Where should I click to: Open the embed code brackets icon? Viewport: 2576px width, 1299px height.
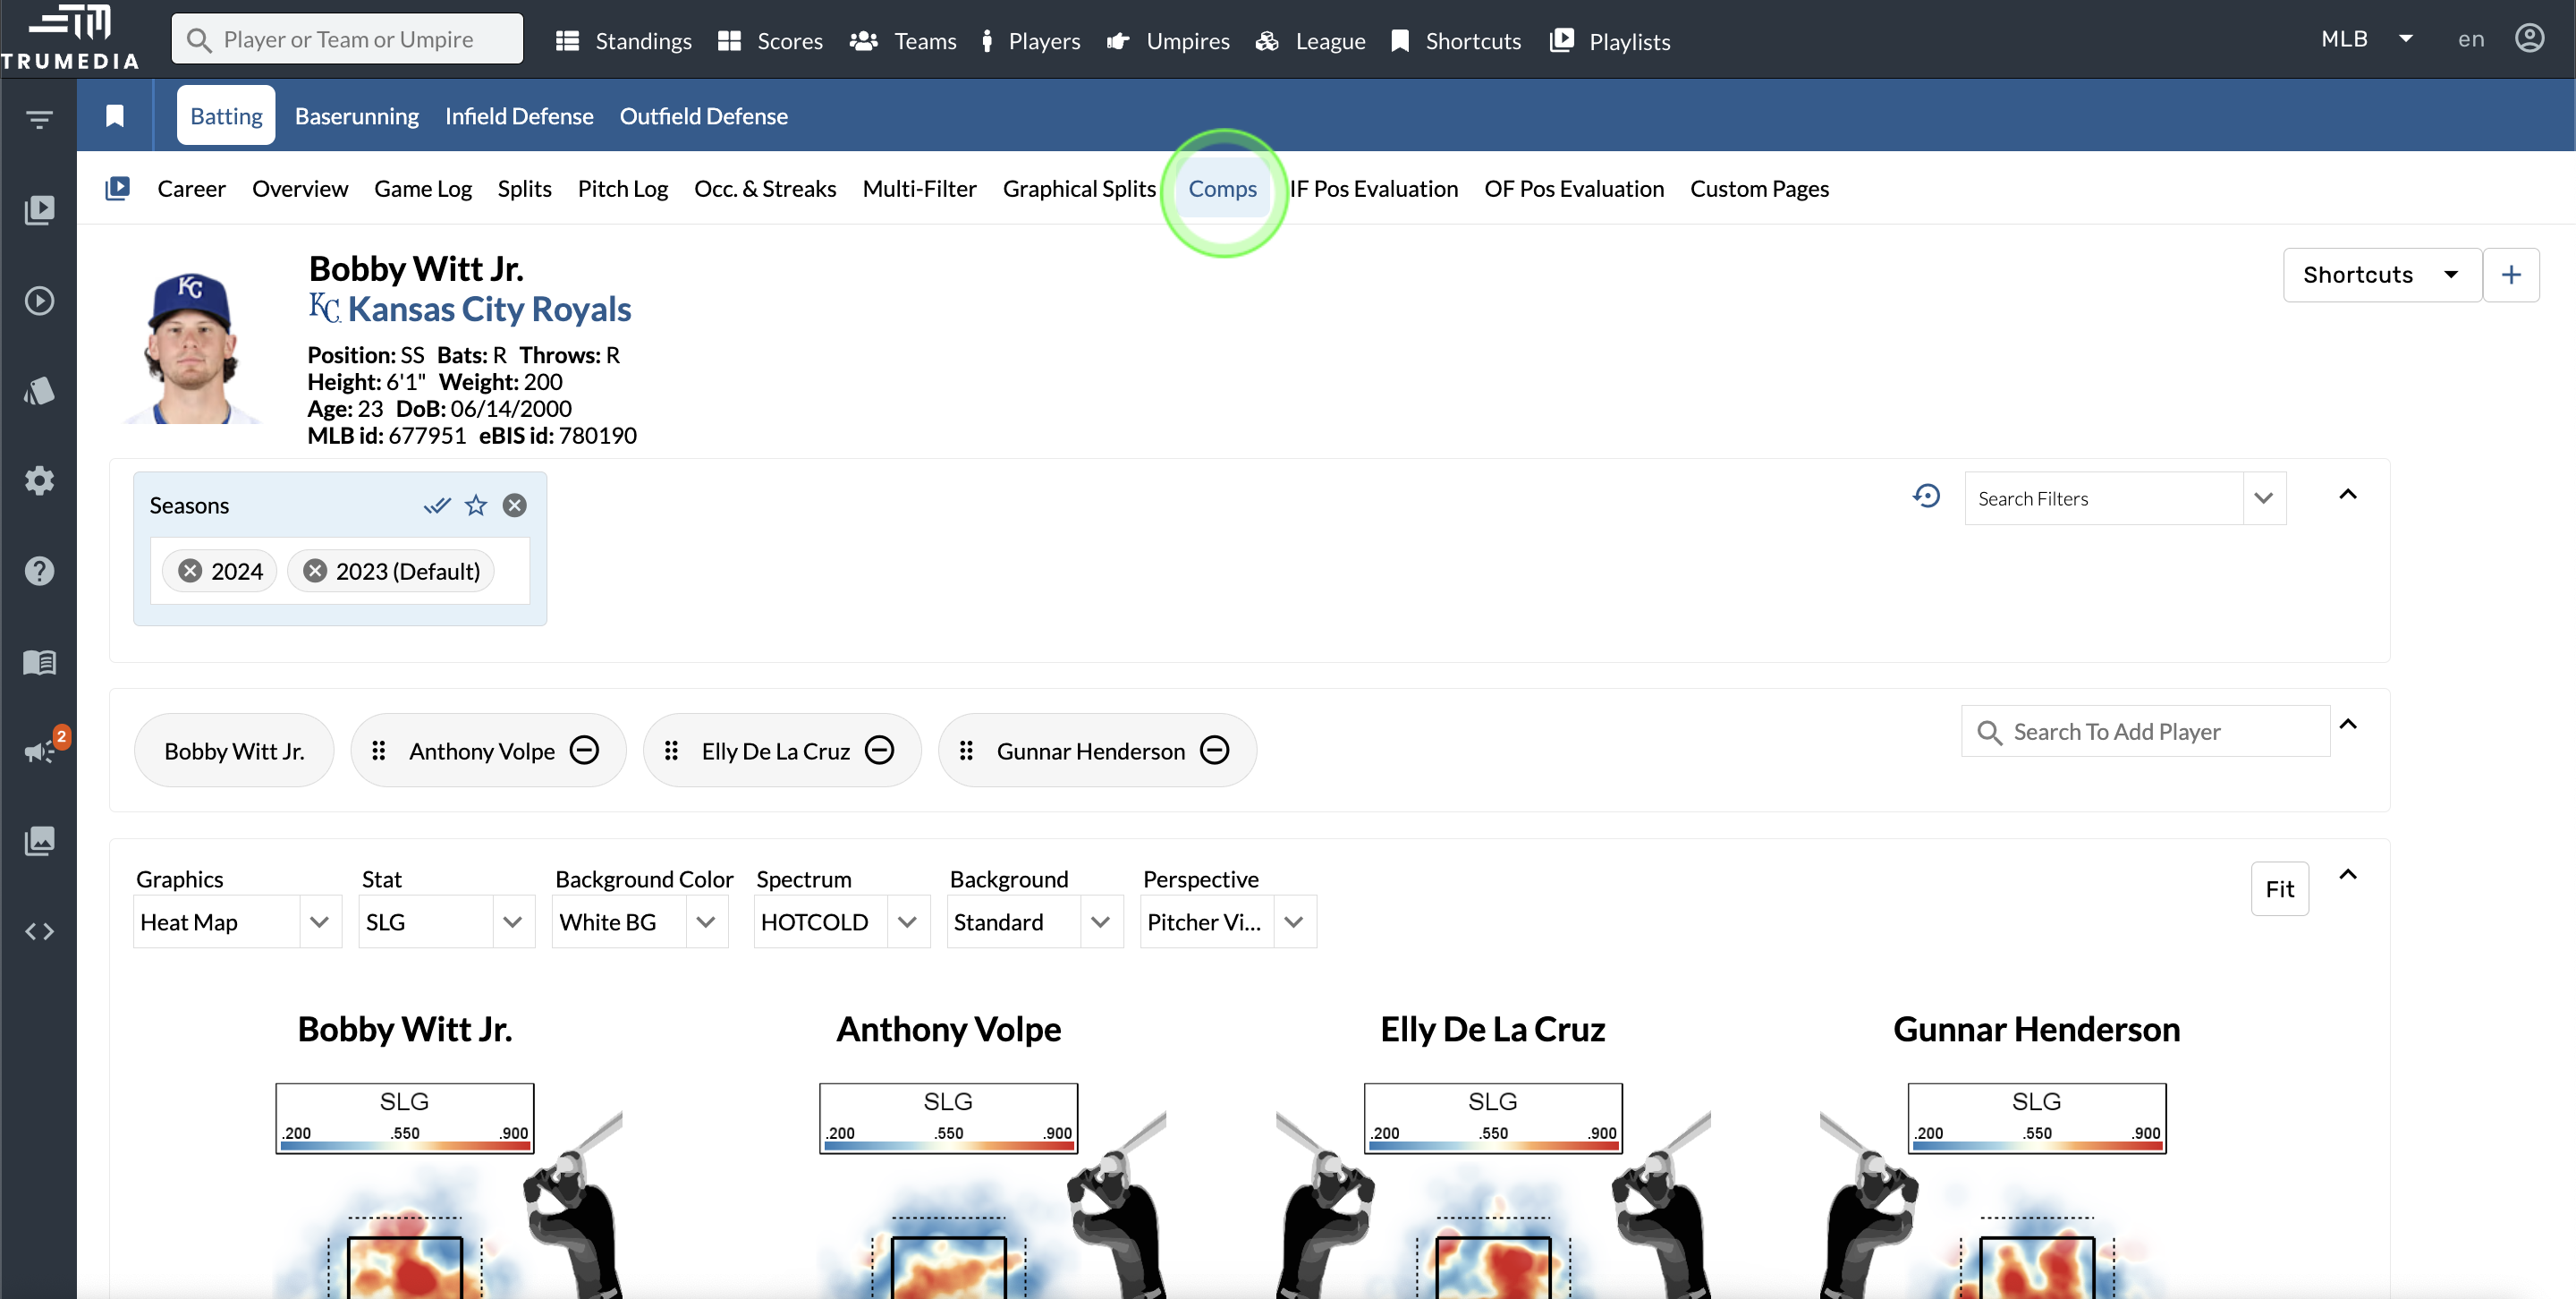point(38,931)
